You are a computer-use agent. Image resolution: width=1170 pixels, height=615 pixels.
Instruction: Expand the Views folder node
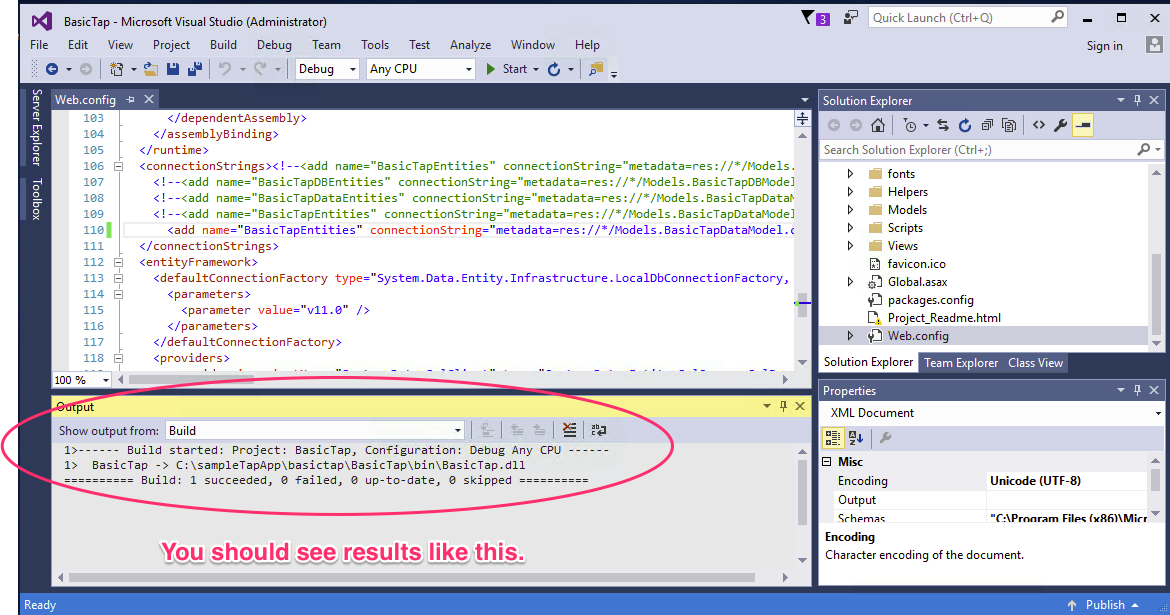tap(850, 246)
